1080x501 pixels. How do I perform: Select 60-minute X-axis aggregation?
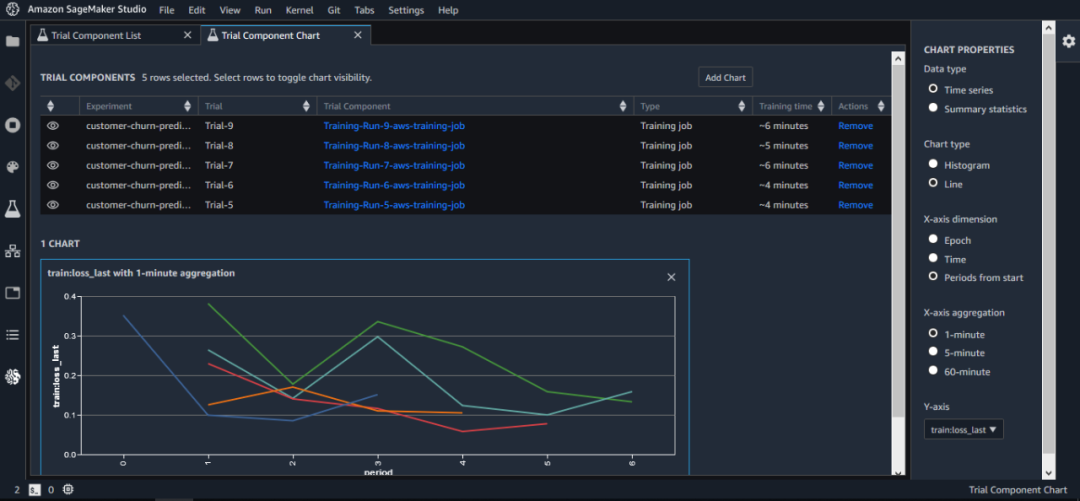tap(933, 370)
